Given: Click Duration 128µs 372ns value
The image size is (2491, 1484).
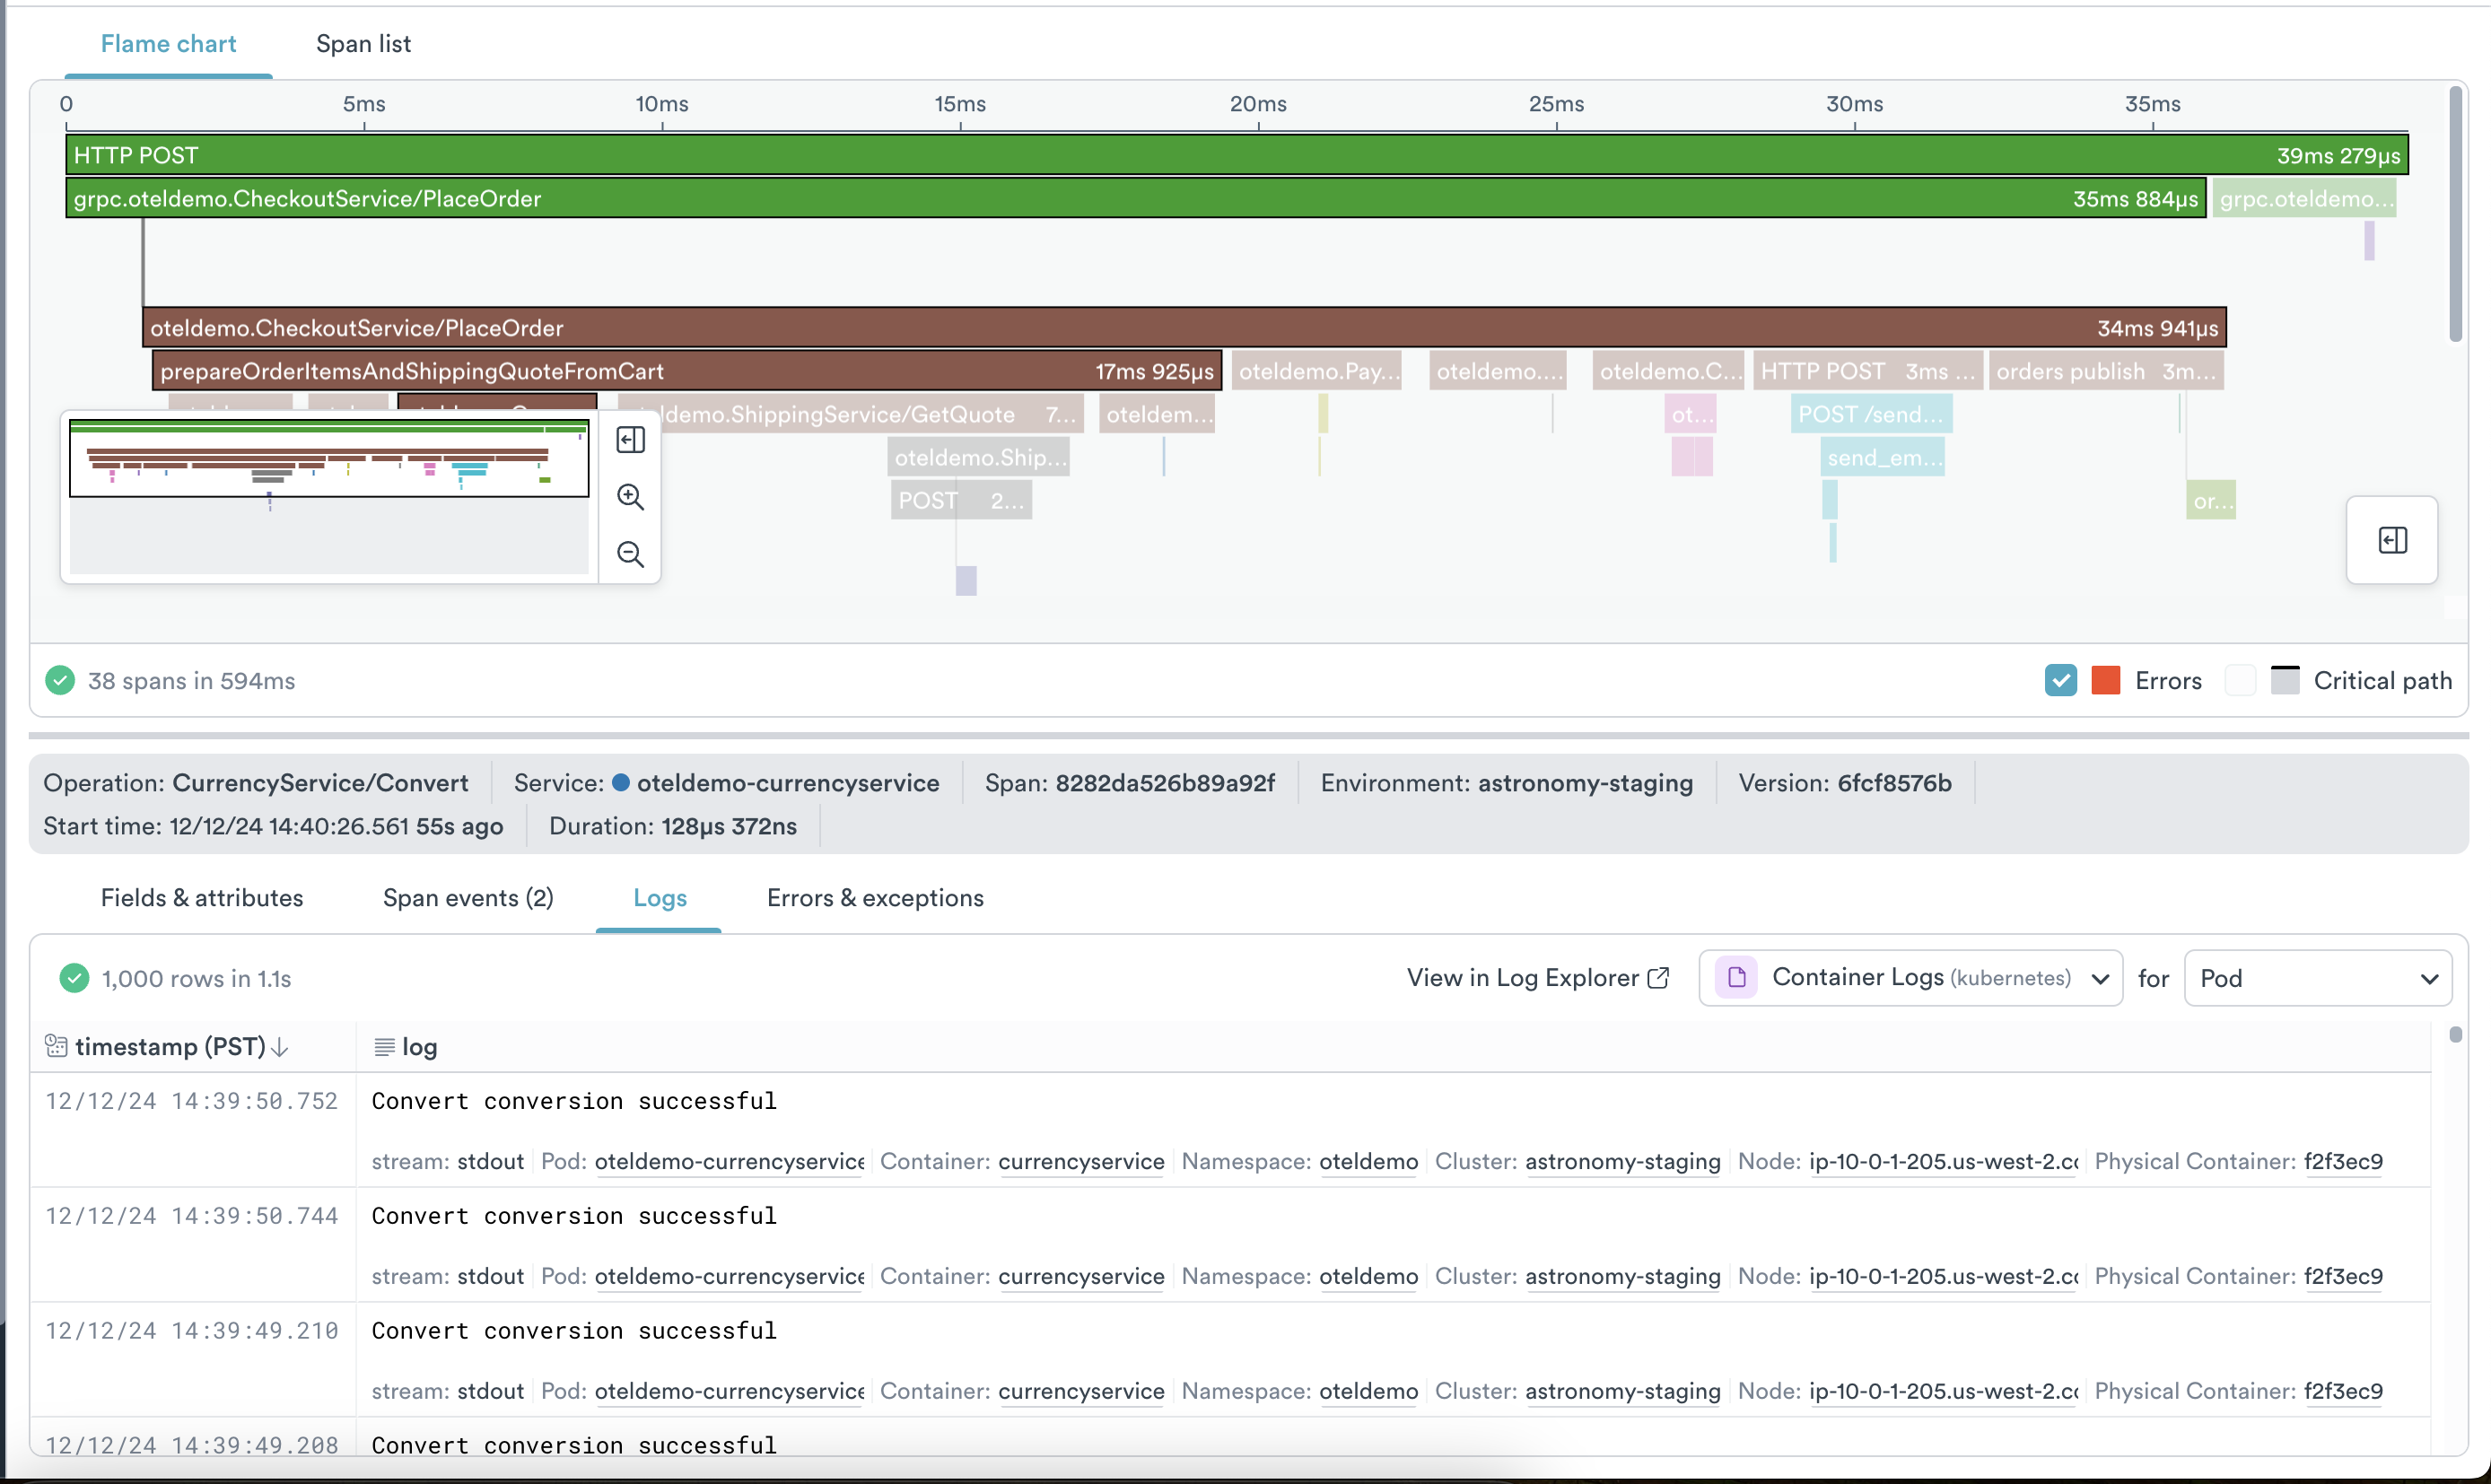Looking at the screenshot, I should click(729, 826).
